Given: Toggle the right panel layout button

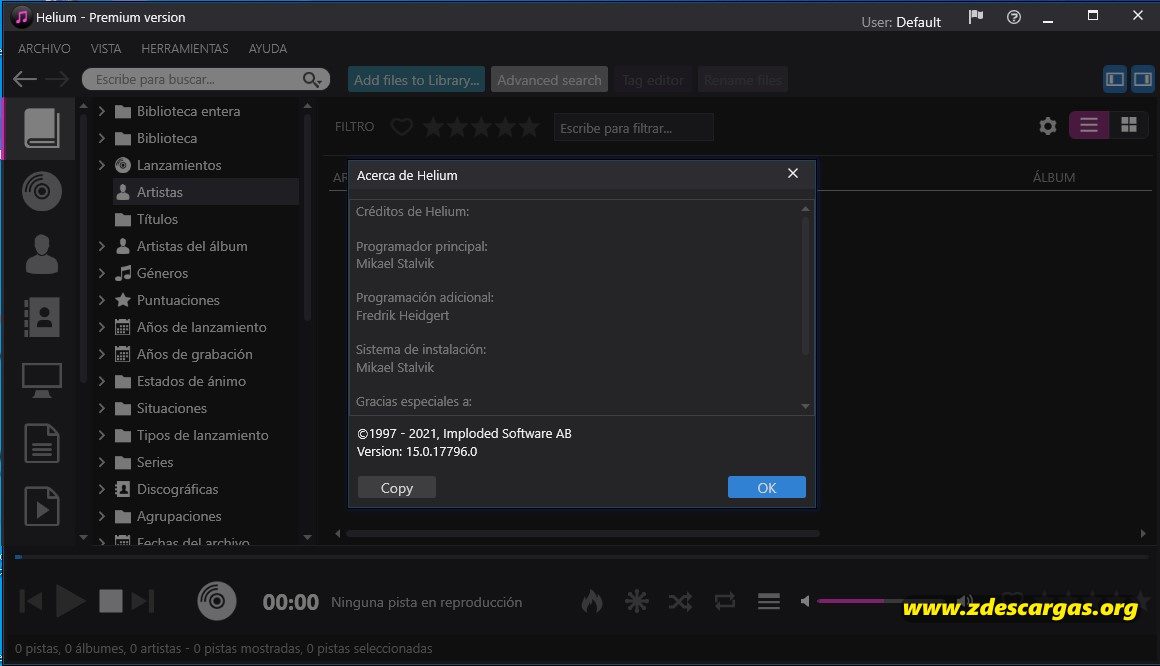Looking at the screenshot, I should 1142,79.
